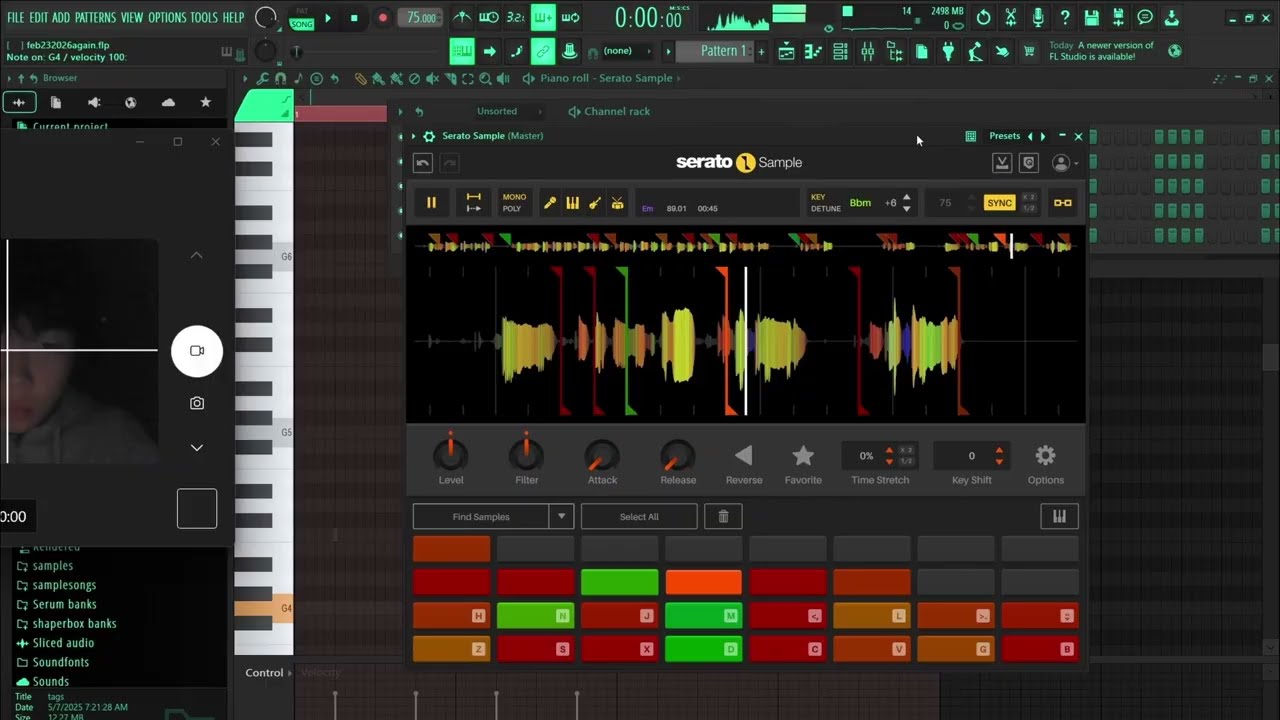Click the photo camera icon in overlay window
The image size is (1280, 720).
(x=197, y=403)
